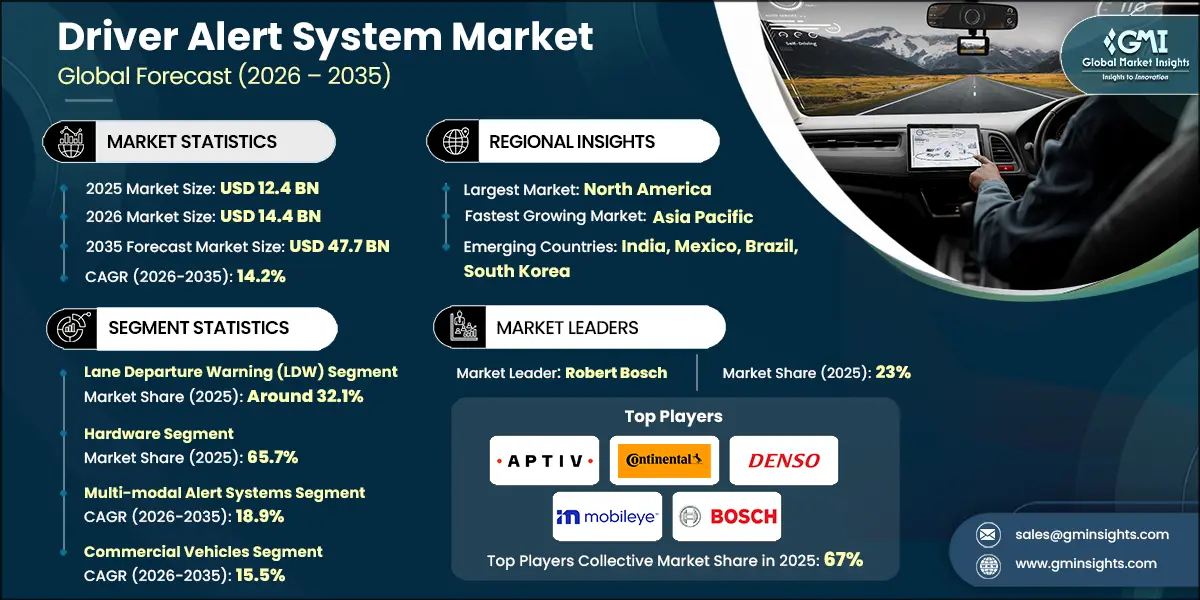This screenshot has width=1200, height=600.
Task: Click the Segment Statistics pie icon
Action: [x=68, y=328]
